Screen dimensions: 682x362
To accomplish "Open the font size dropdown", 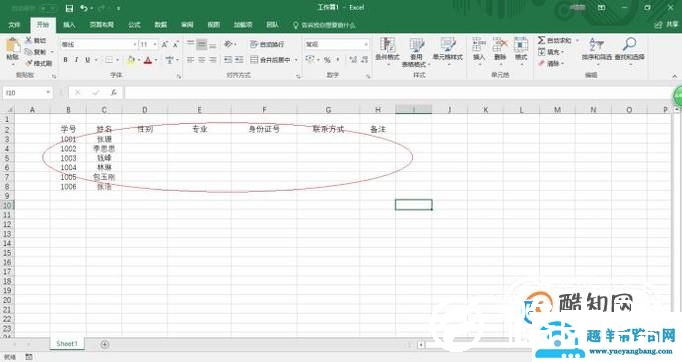I will [x=154, y=44].
